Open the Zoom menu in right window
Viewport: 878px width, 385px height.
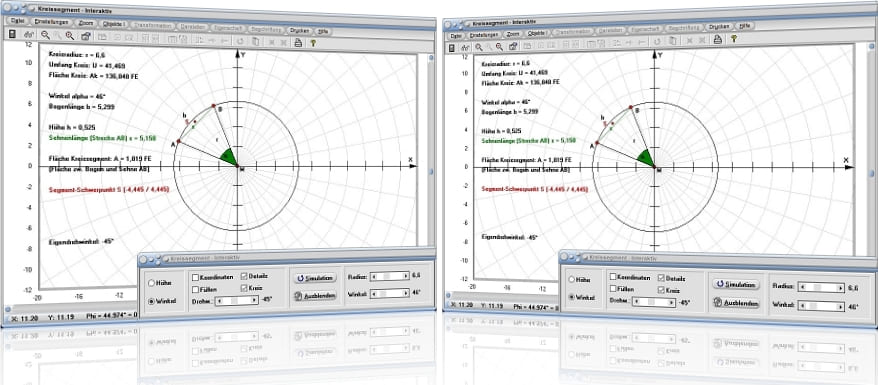[513, 33]
